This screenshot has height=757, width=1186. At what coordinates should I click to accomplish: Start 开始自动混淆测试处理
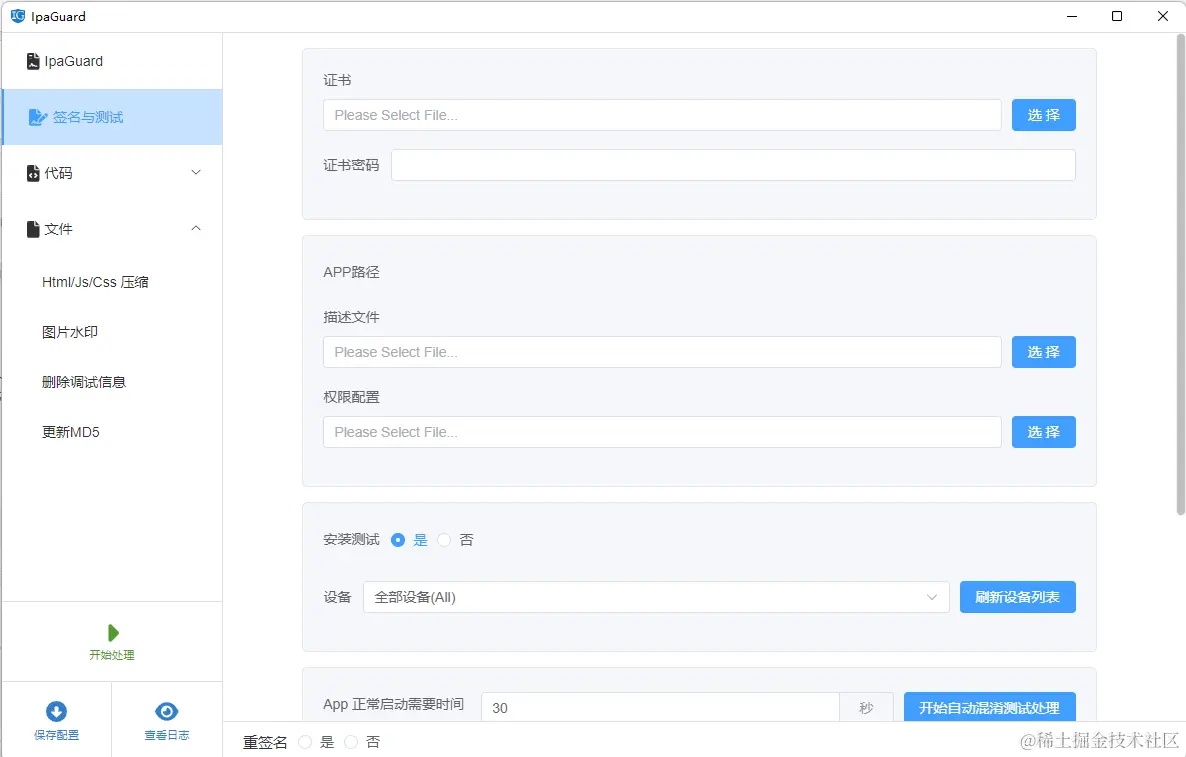989,705
